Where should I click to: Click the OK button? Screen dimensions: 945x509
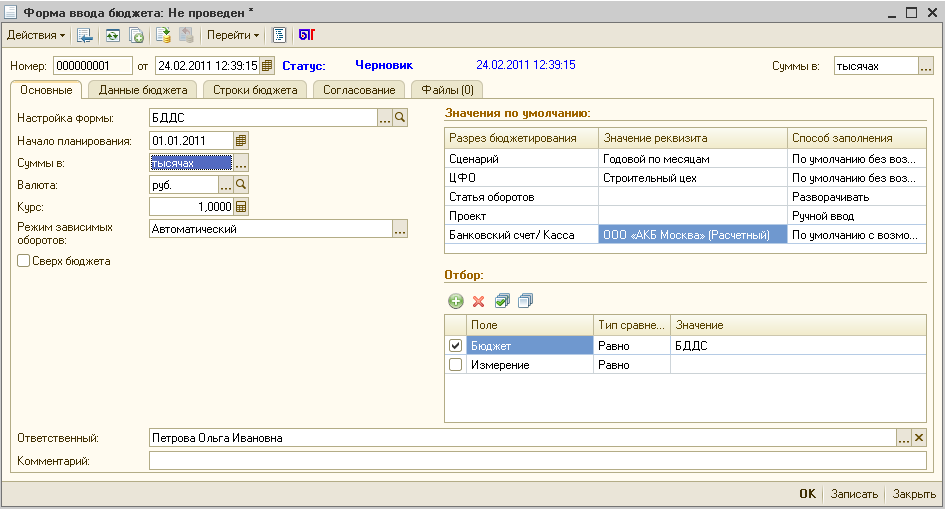coord(807,494)
